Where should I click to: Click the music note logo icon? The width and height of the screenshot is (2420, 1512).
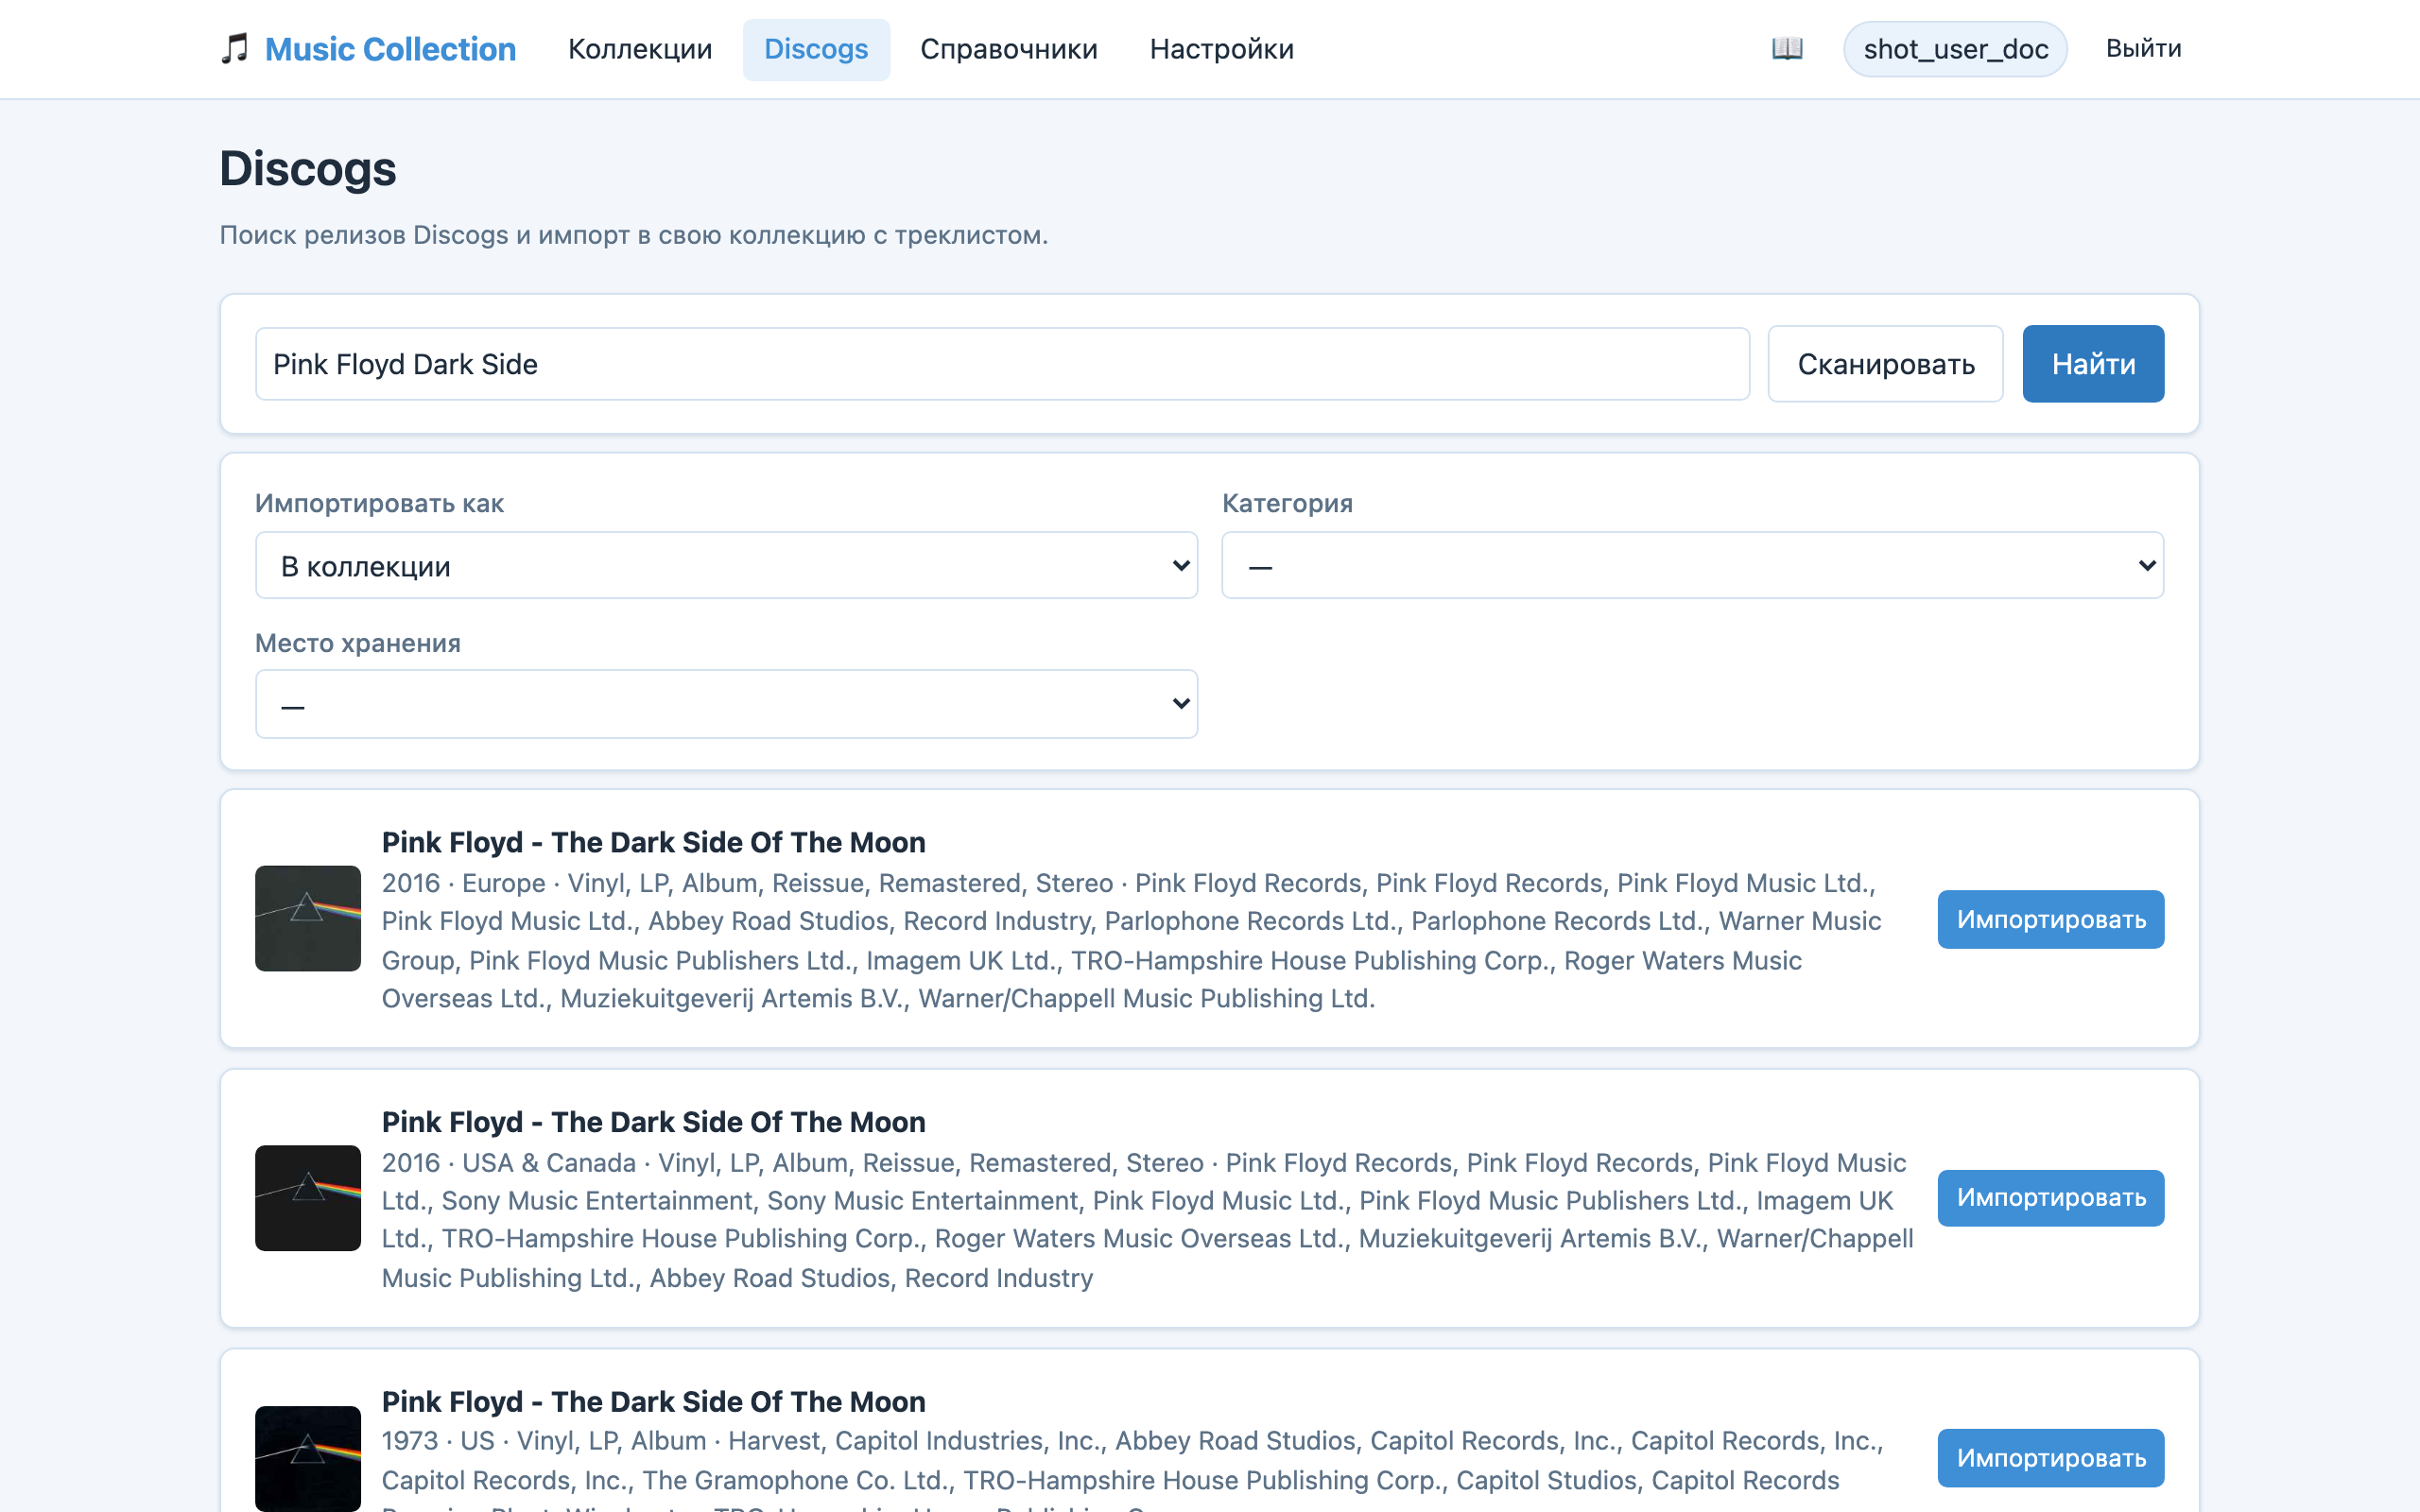point(234,49)
